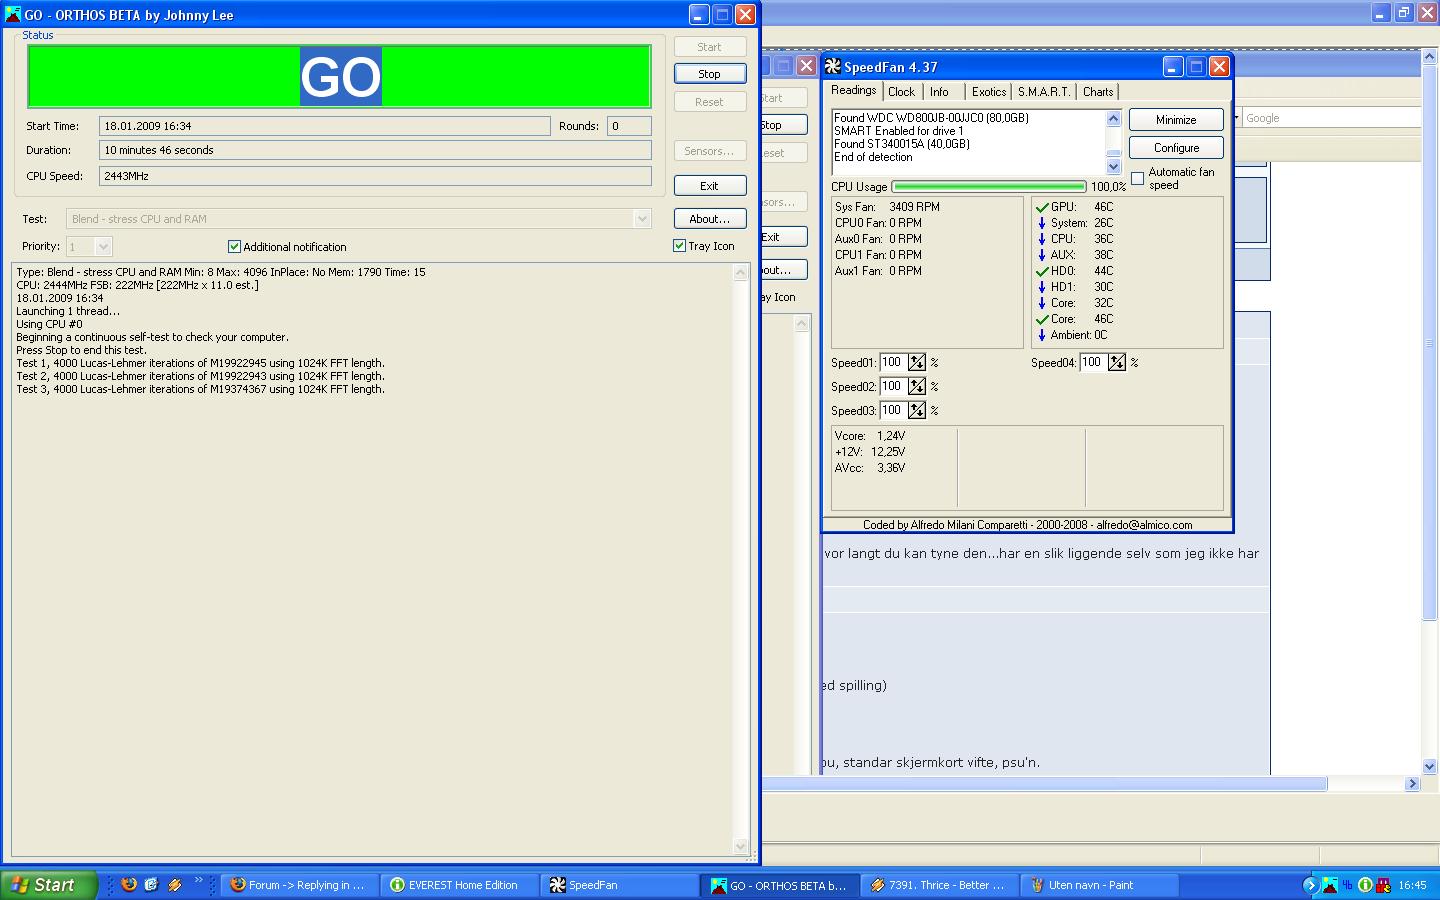1440x900 pixels.
Task: Click the SpeedFan detection log scroll-down arrow
Action: click(1114, 167)
